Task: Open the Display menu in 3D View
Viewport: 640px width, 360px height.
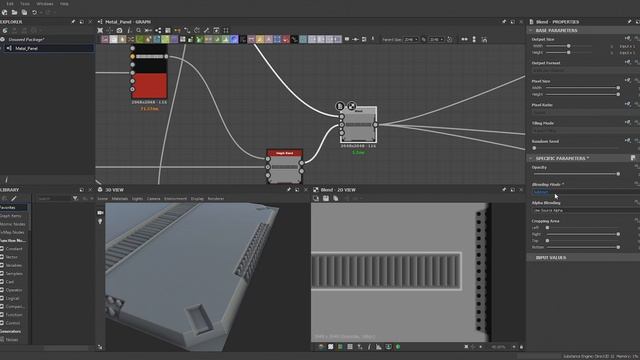Action: (197, 199)
